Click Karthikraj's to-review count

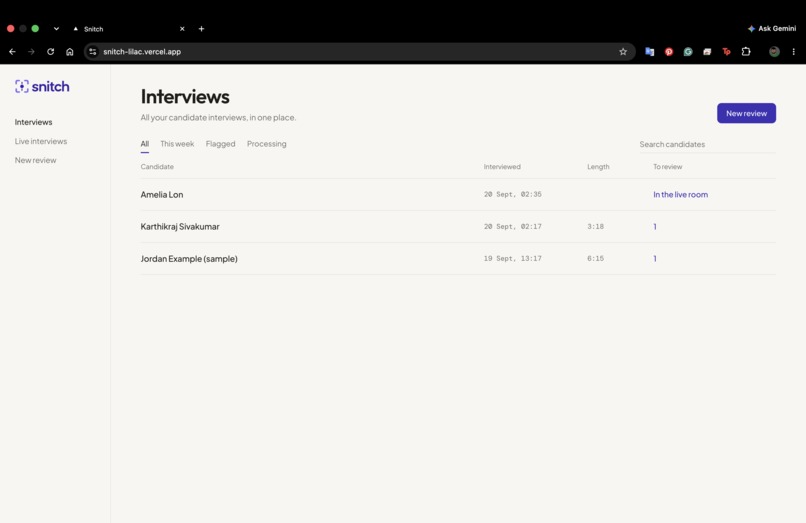654,226
